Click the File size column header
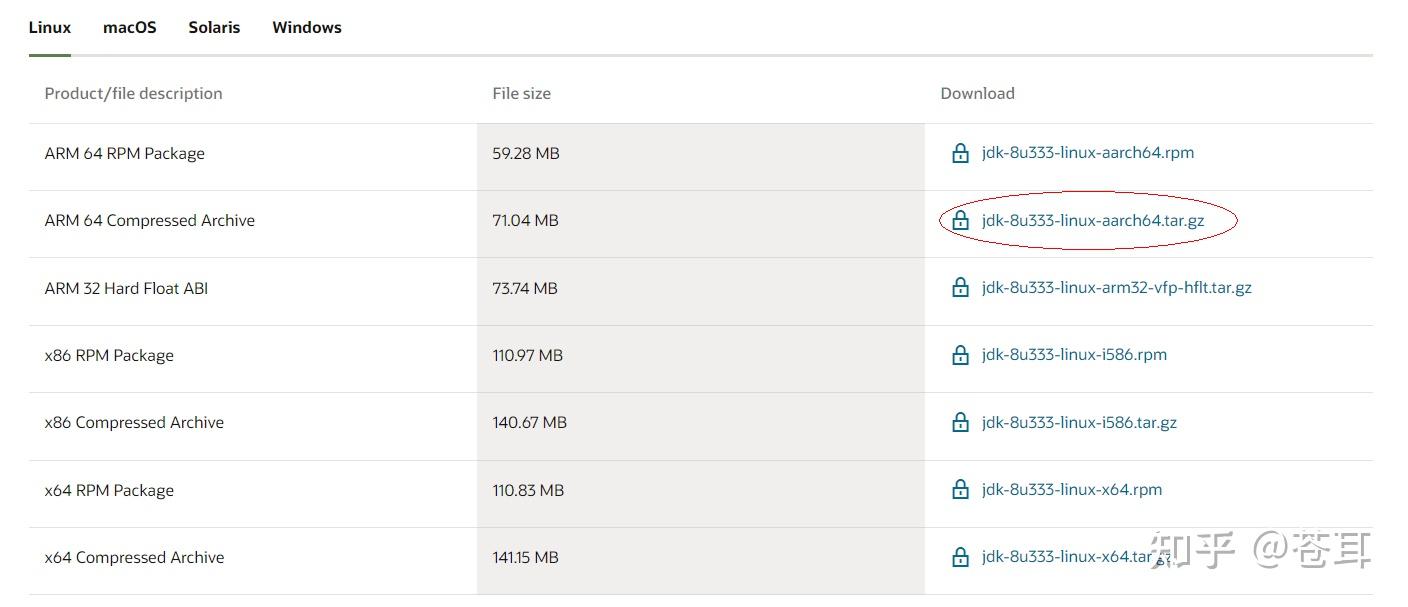Viewport: 1408px width, 607px height. tap(521, 93)
